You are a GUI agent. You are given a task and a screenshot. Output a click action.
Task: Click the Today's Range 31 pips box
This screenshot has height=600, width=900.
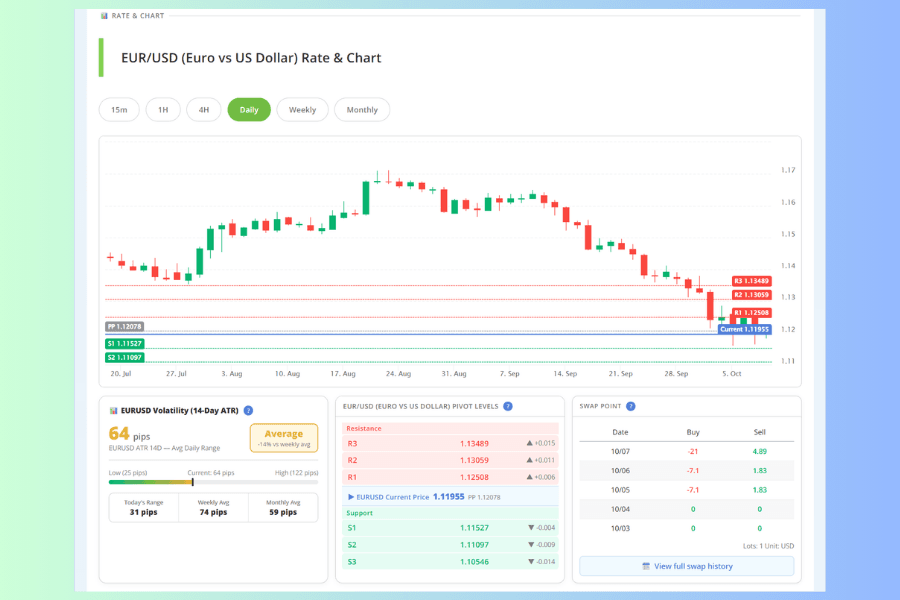(143, 508)
